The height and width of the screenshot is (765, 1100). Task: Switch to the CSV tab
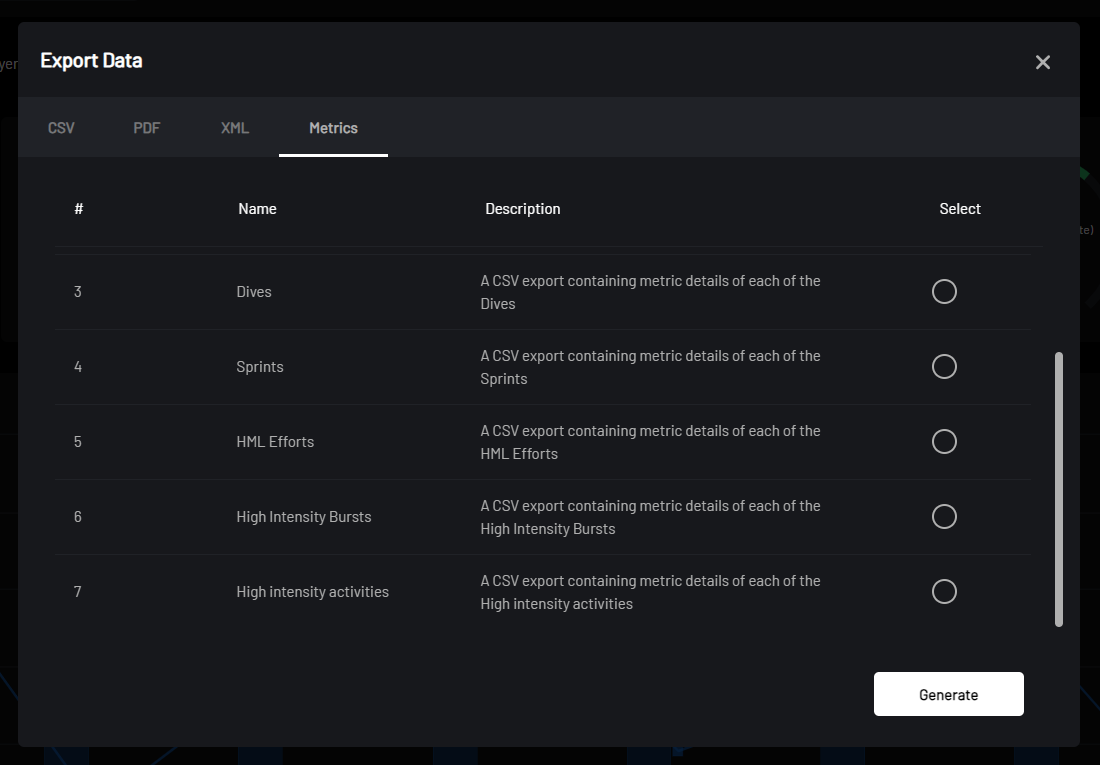[x=61, y=128]
